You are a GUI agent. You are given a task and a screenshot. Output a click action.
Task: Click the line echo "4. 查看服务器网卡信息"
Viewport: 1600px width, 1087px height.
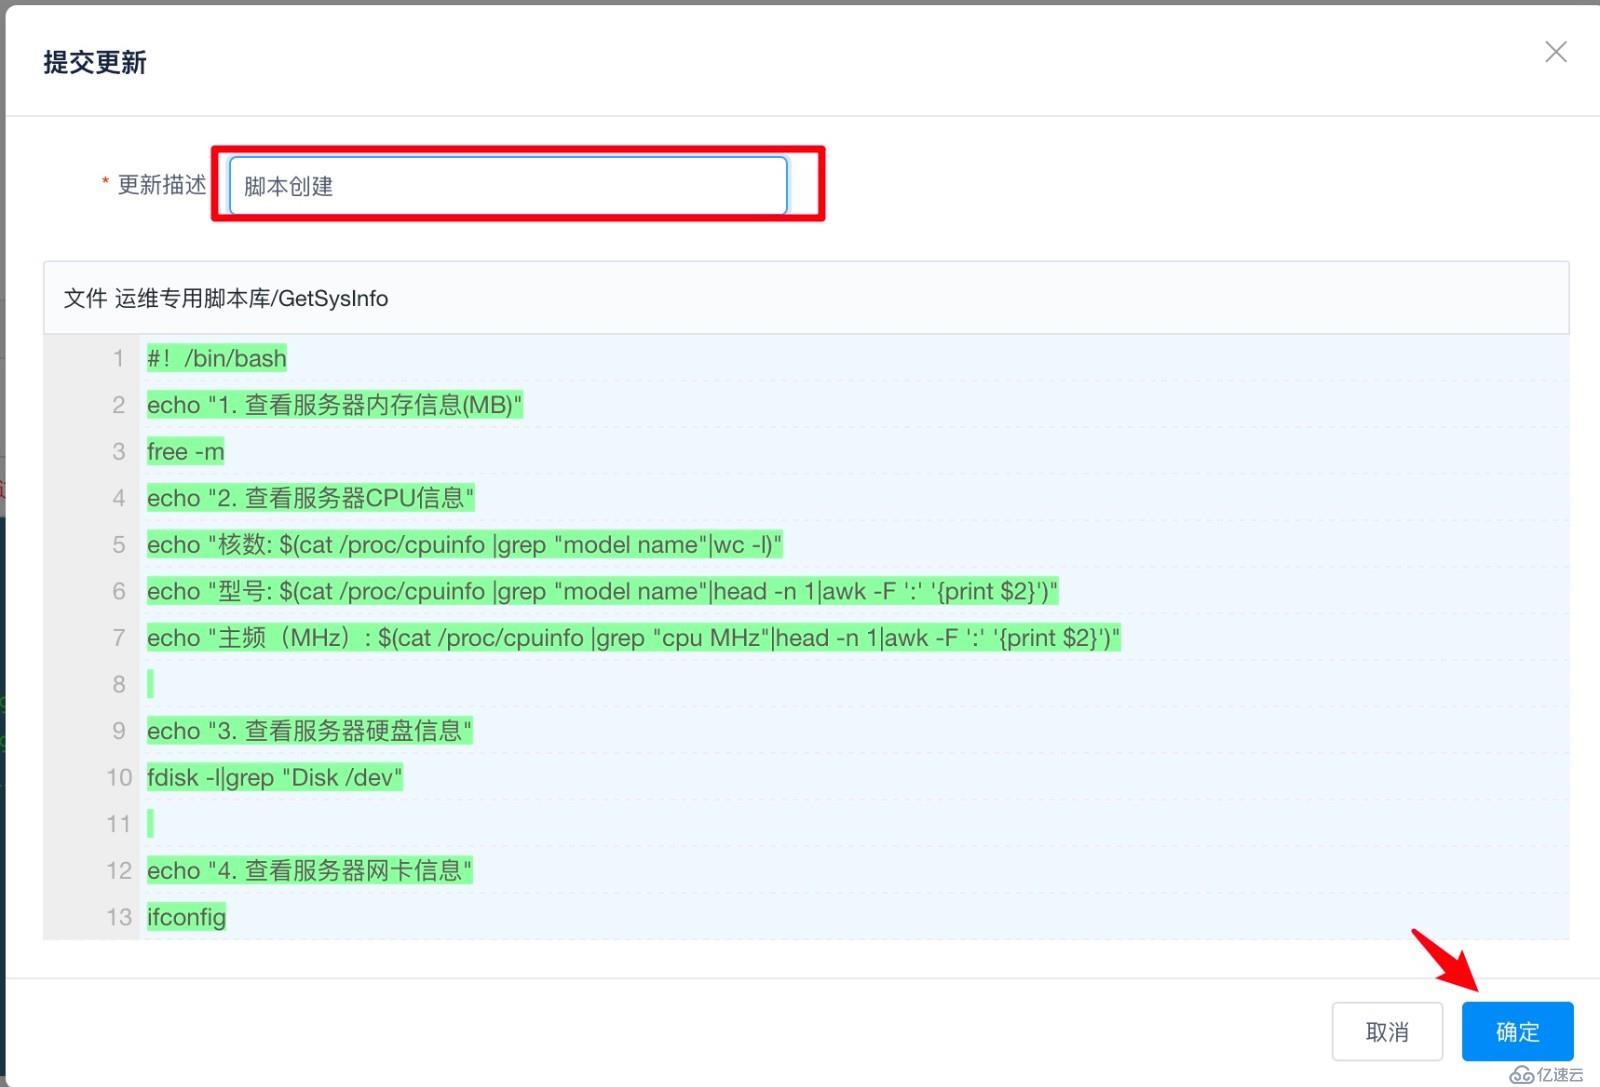pos(309,870)
